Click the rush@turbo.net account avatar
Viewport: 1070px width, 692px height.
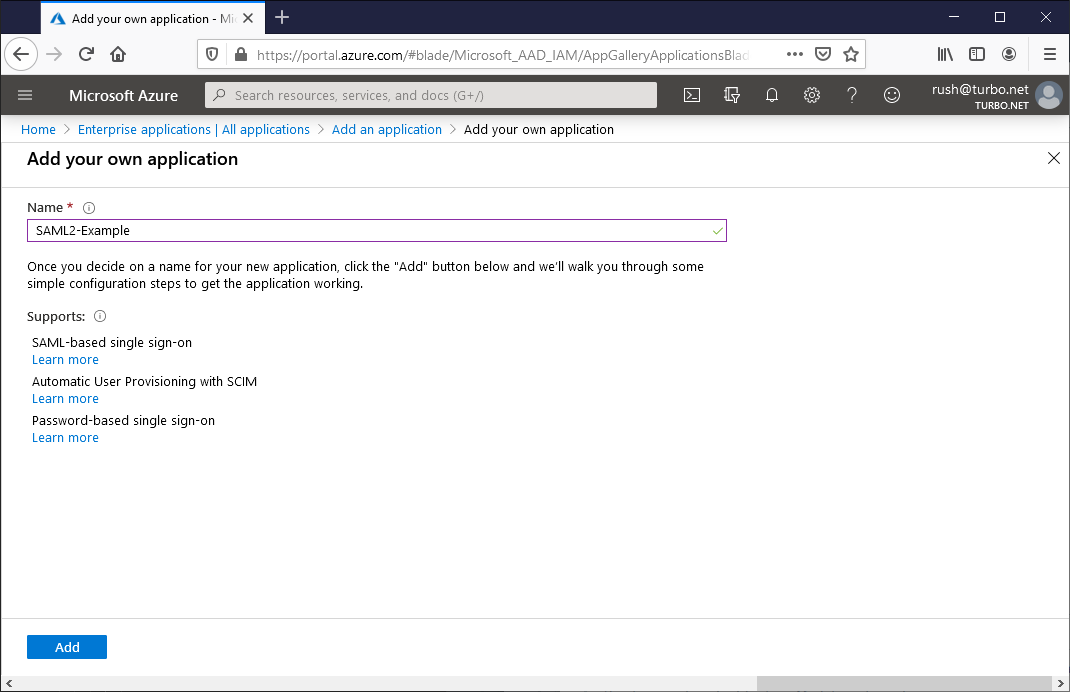click(1048, 95)
